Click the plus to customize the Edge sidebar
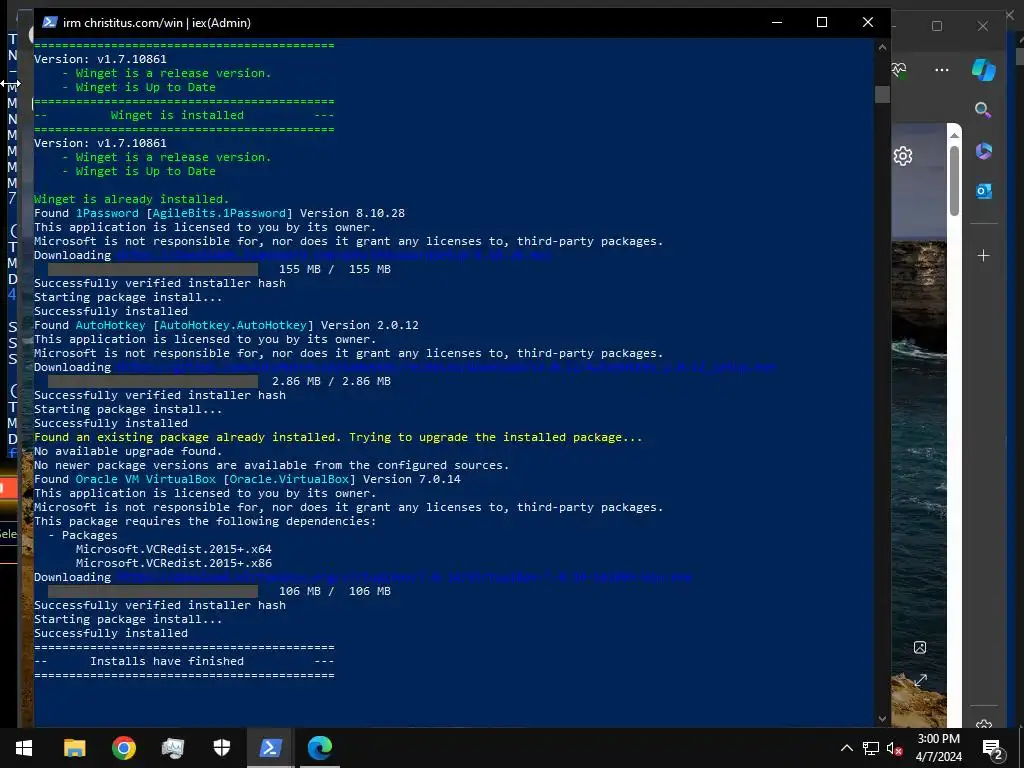This screenshot has height=768, width=1024. tap(984, 255)
